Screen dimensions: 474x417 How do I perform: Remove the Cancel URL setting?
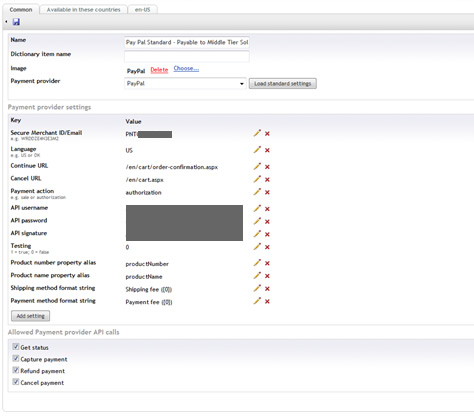tap(267, 180)
